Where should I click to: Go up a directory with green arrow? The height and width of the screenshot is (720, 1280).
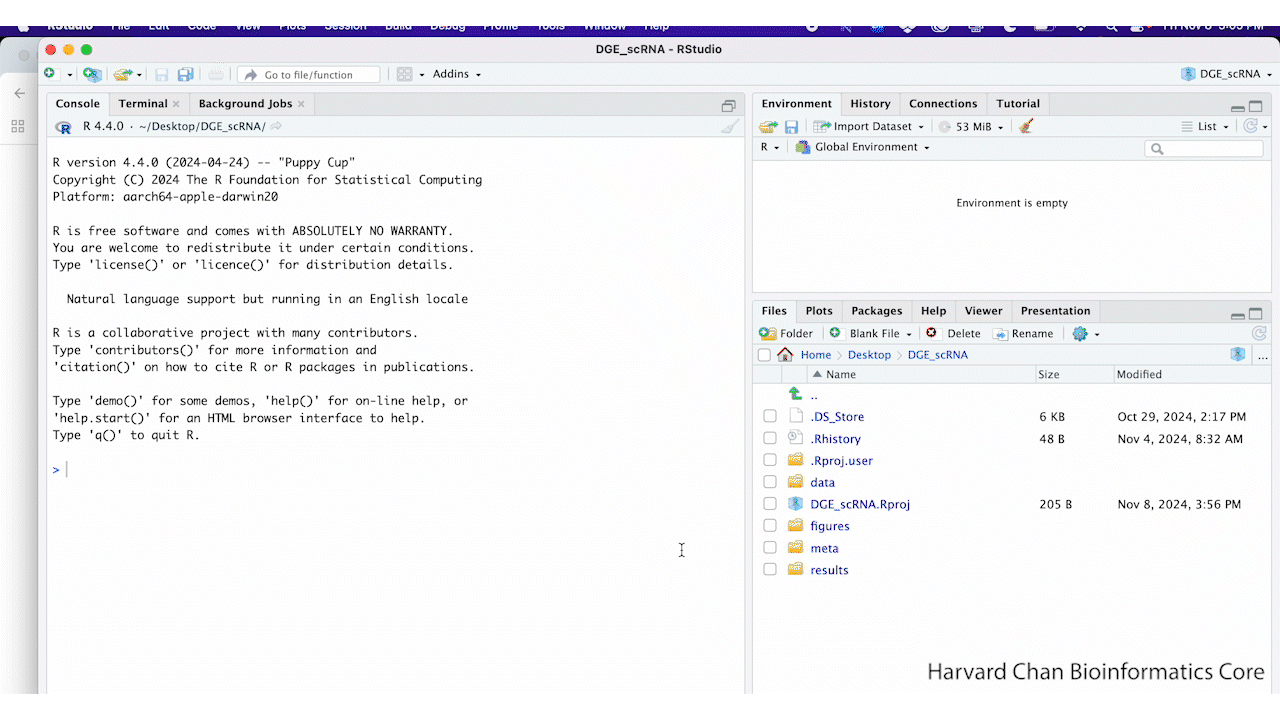pyautogui.click(x=796, y=394)
